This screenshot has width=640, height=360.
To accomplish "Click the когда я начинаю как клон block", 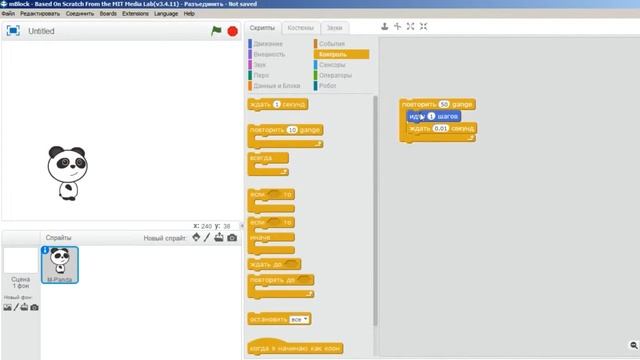I will coord(296,348).
